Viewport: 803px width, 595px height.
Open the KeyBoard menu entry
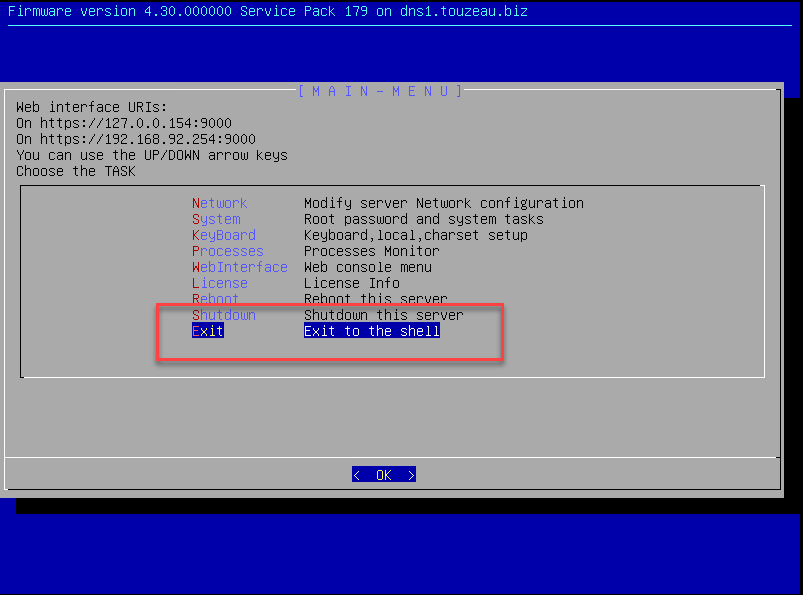(223, 235)
